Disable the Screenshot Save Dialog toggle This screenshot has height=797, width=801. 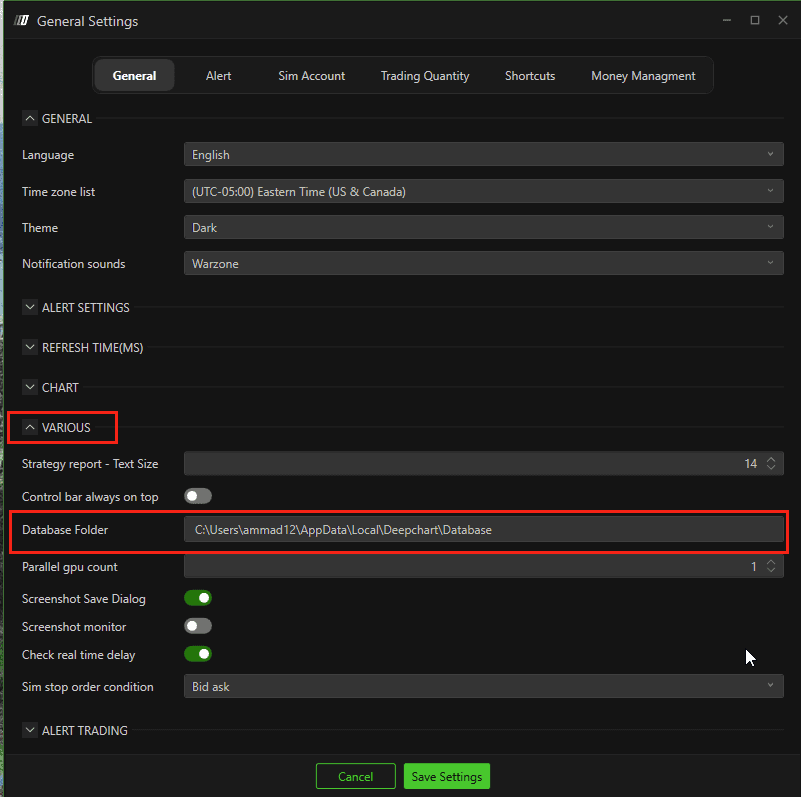pos(198,598)
